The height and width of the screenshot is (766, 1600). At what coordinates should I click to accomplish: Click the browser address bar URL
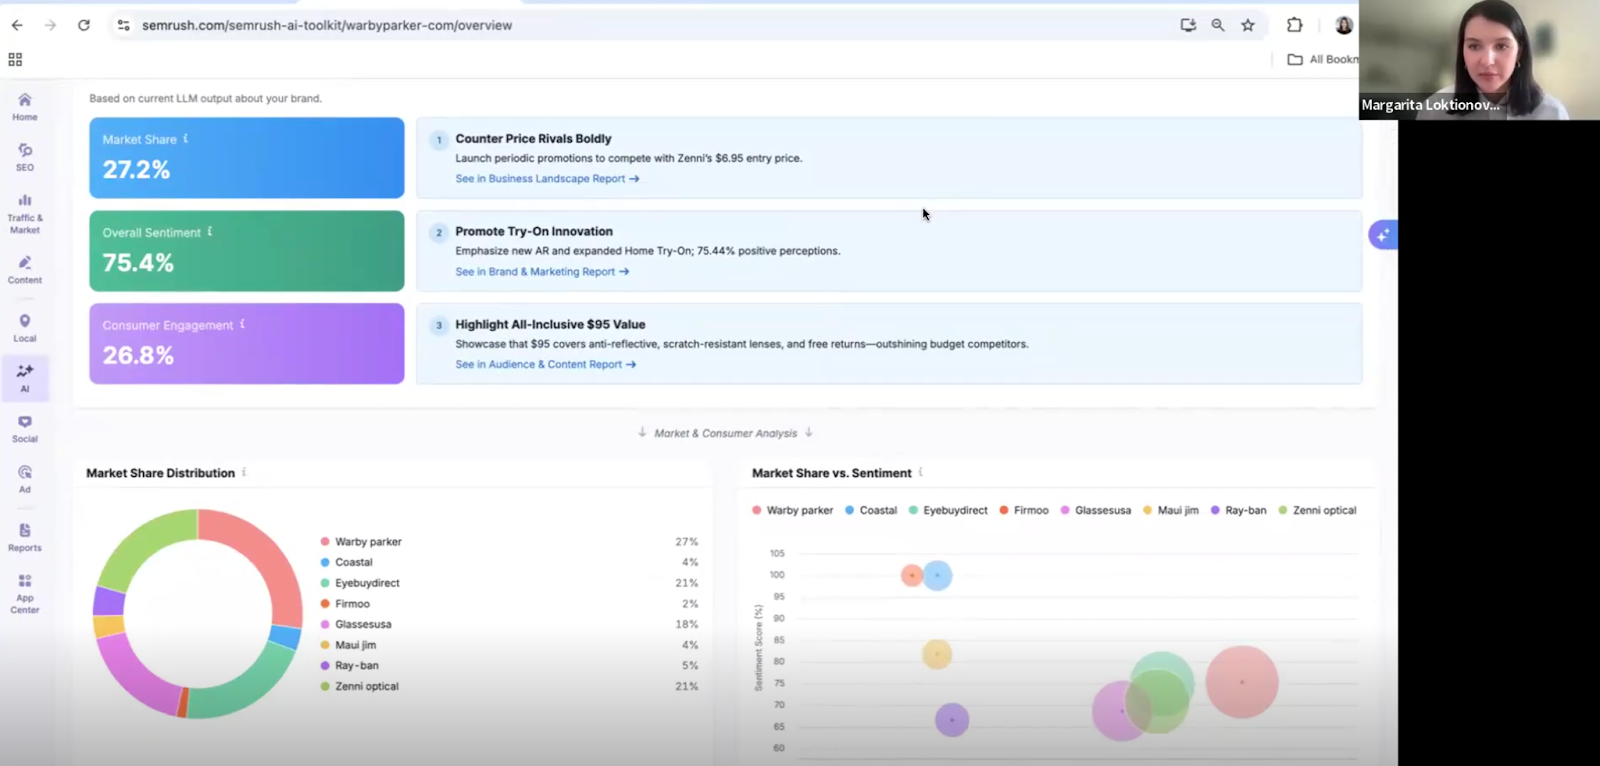tap(327, 25)
